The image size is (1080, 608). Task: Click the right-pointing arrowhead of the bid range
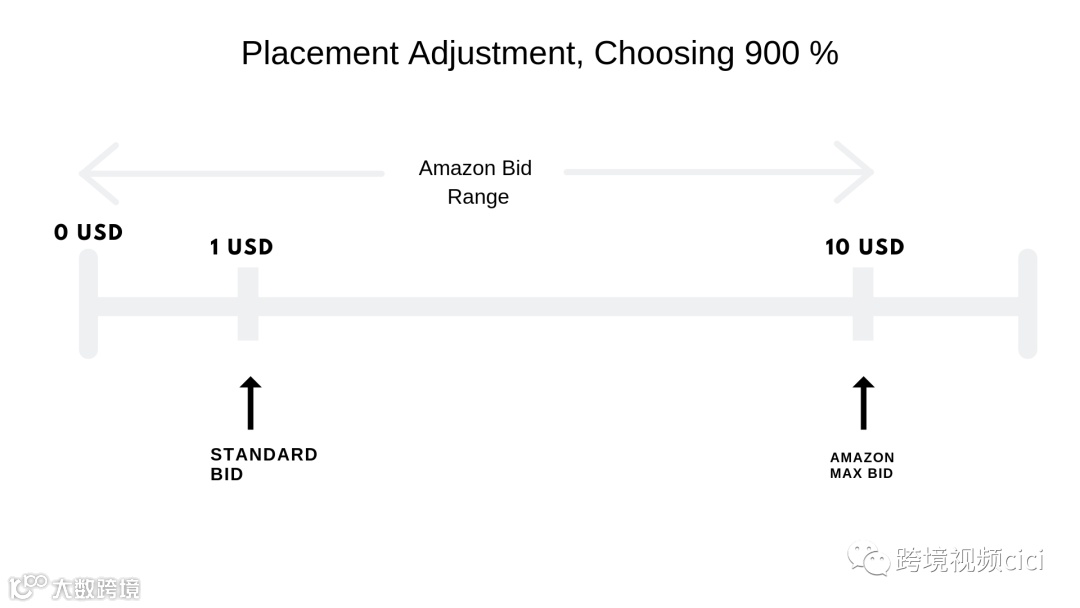pyautogui.click(x=856, y=172)
